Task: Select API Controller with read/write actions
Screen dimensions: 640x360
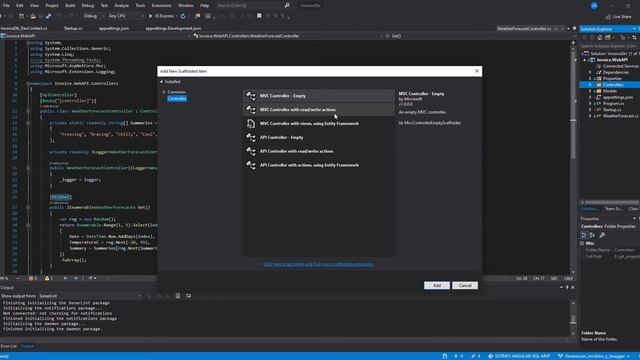Action: tap(319, 151)
